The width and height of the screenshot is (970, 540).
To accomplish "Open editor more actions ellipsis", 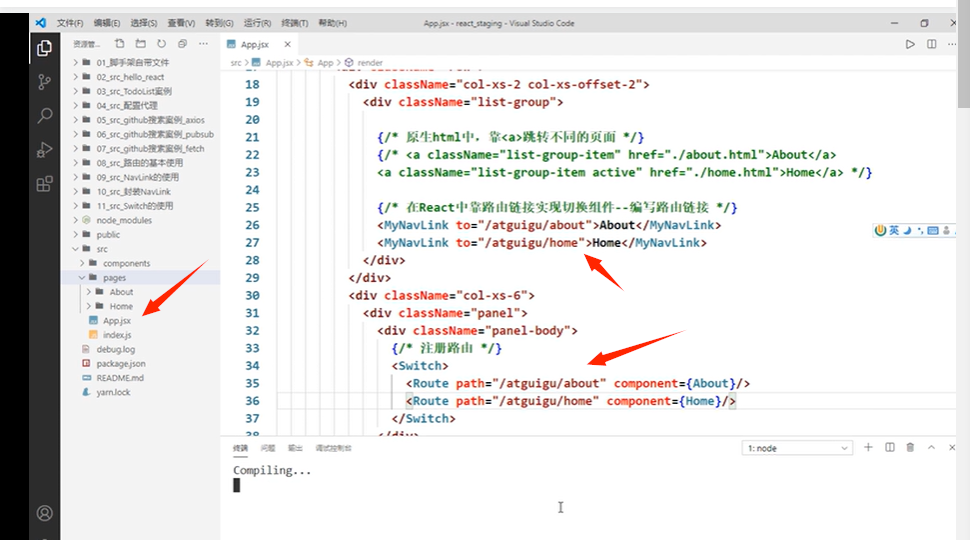I will click(953, 44).
